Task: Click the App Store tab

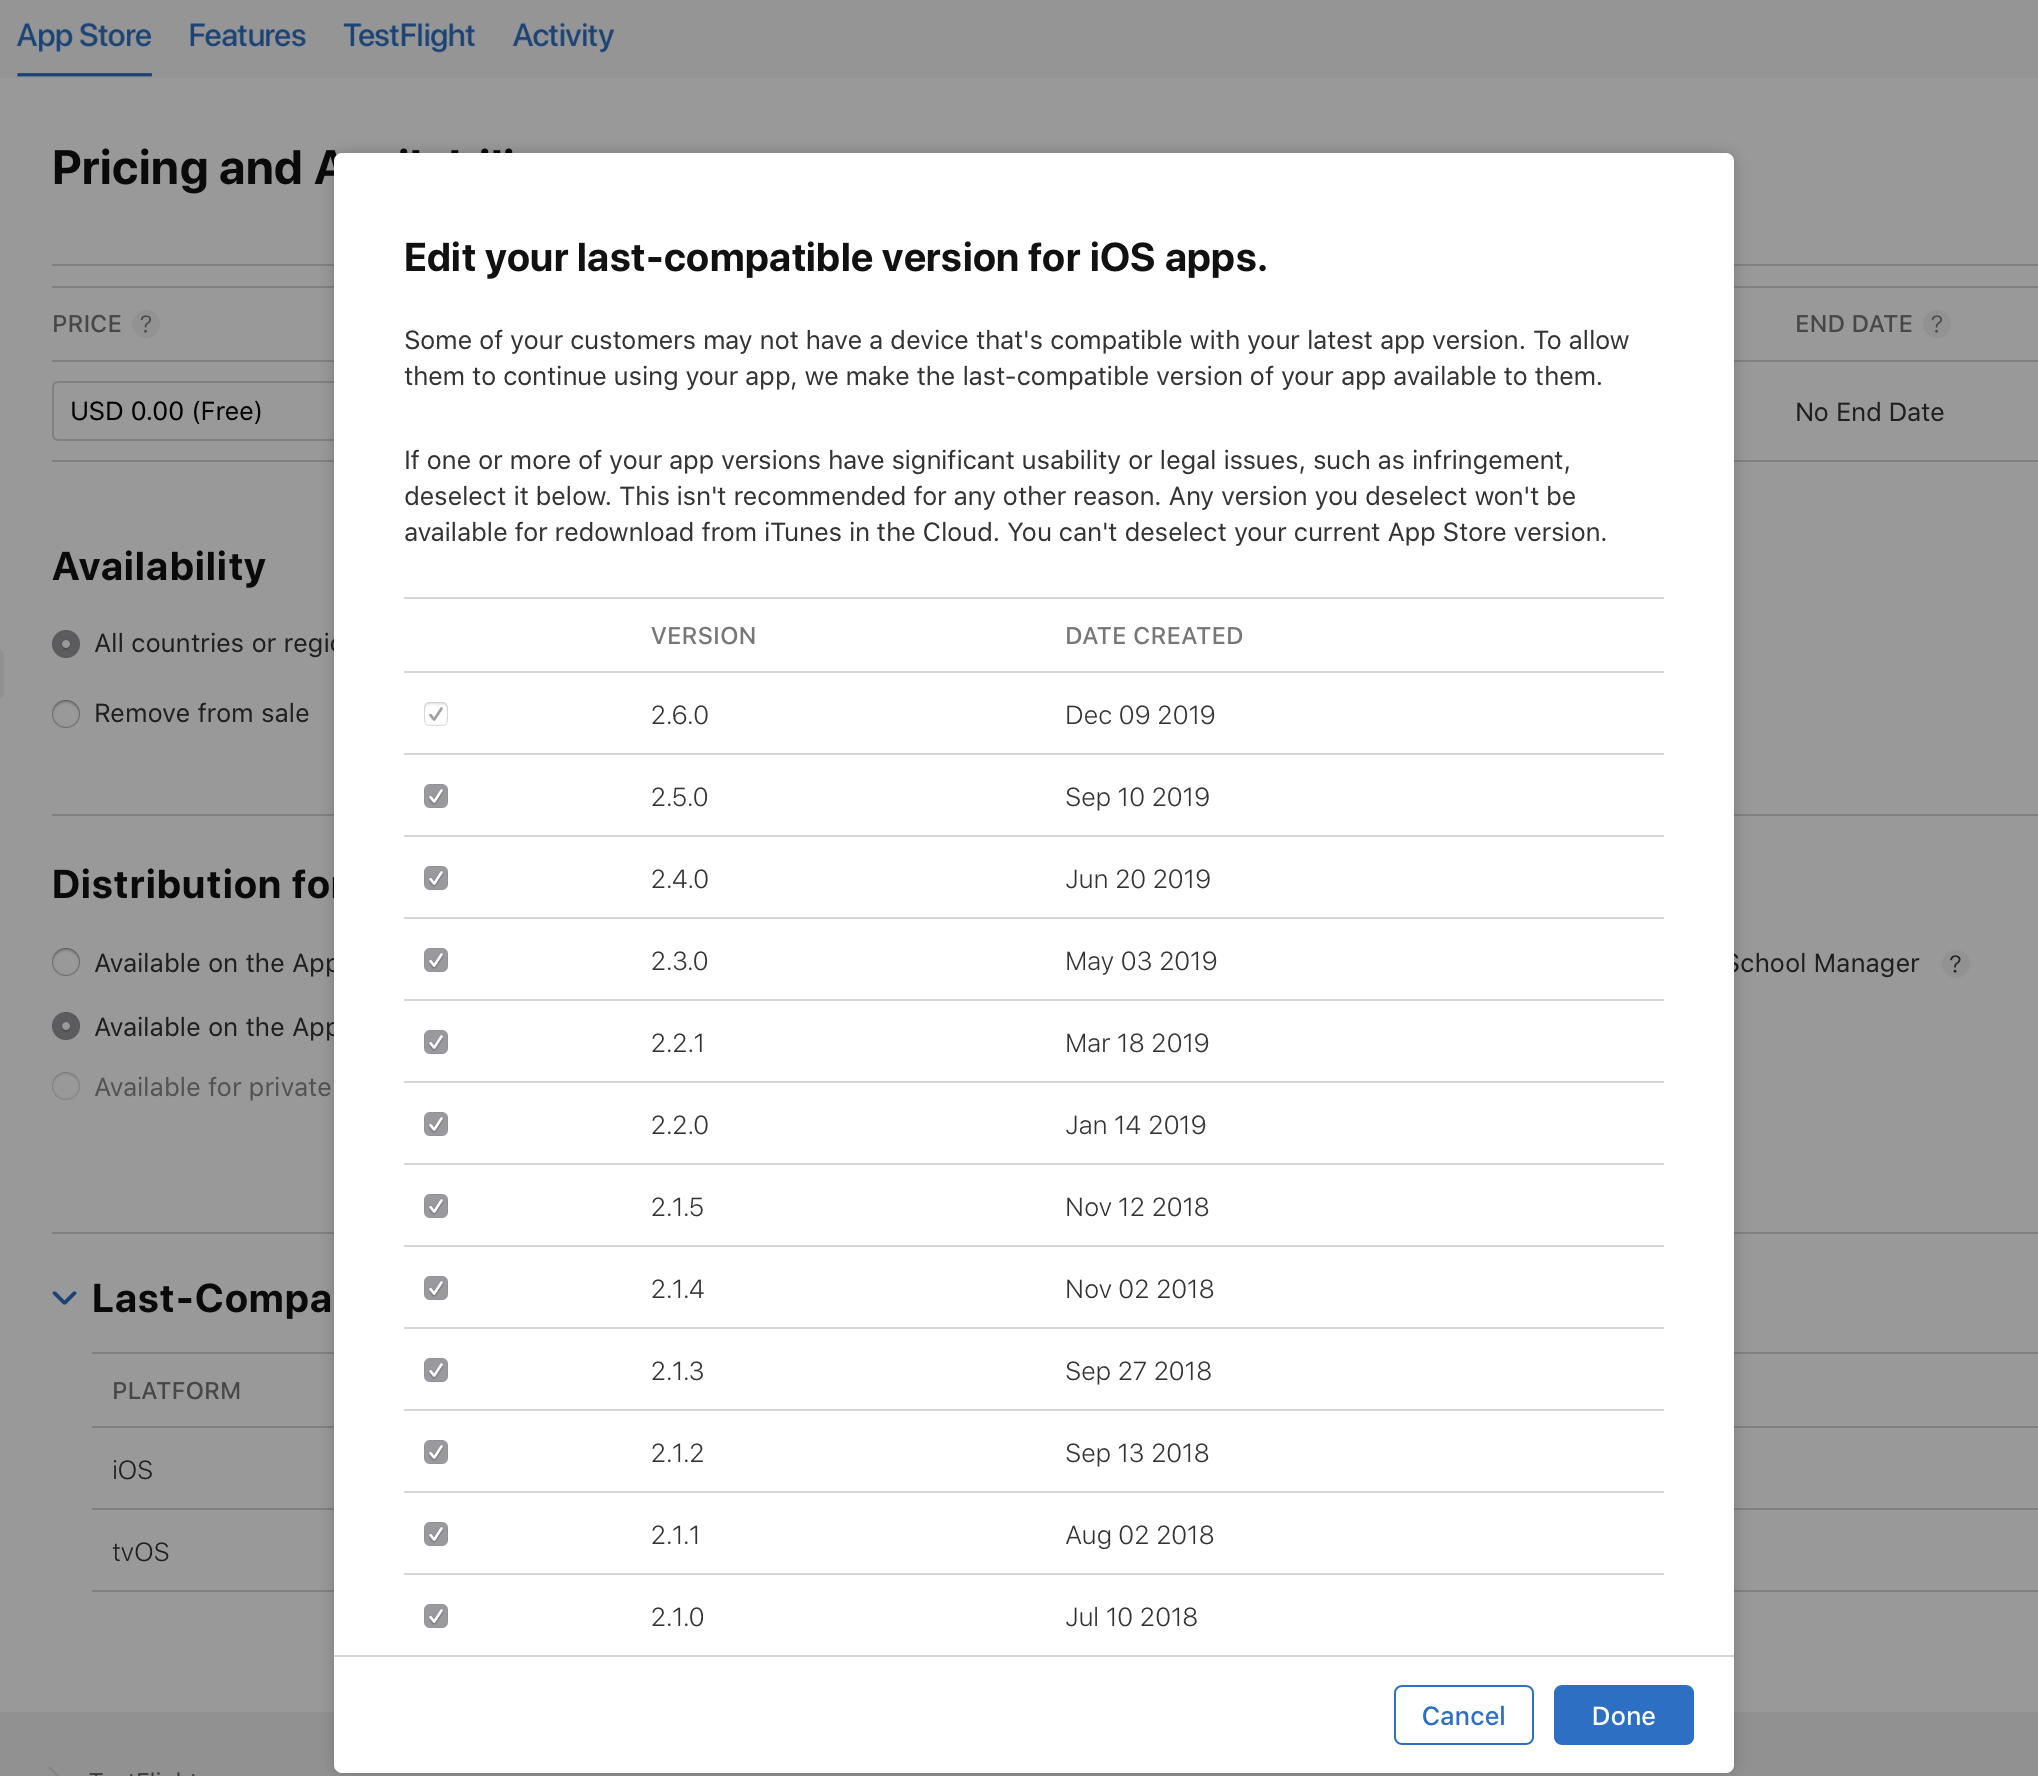Action: tap(85, 35)
